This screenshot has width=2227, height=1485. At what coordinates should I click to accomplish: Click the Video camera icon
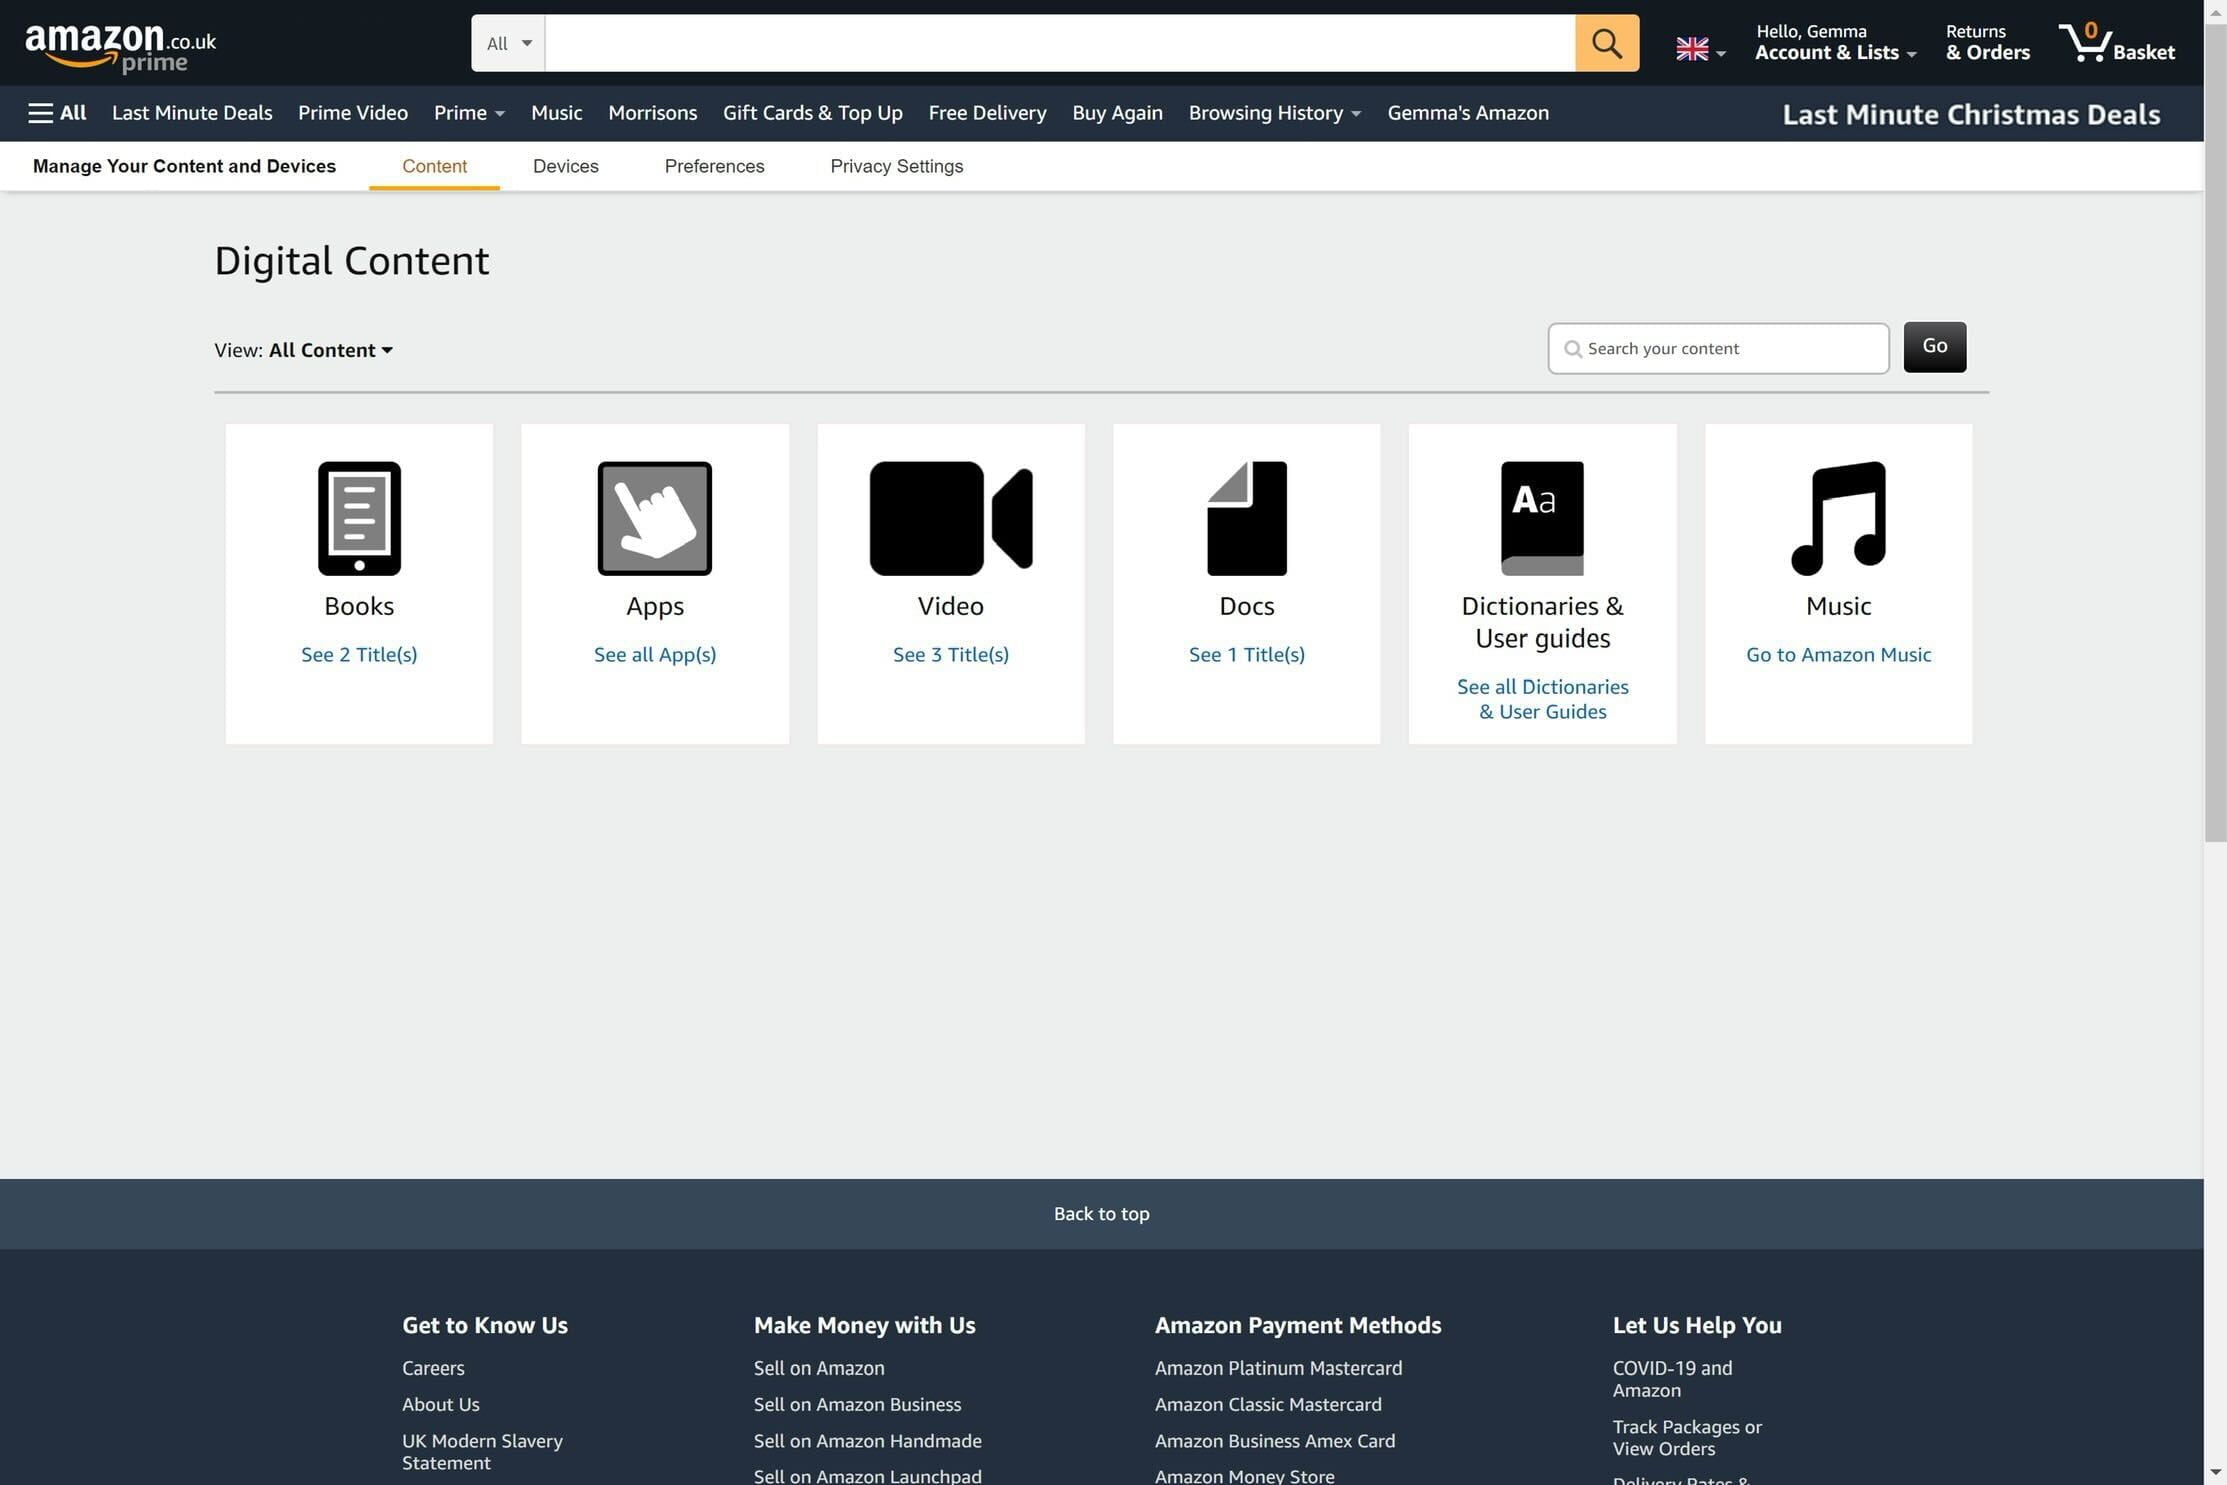[949, 517]
